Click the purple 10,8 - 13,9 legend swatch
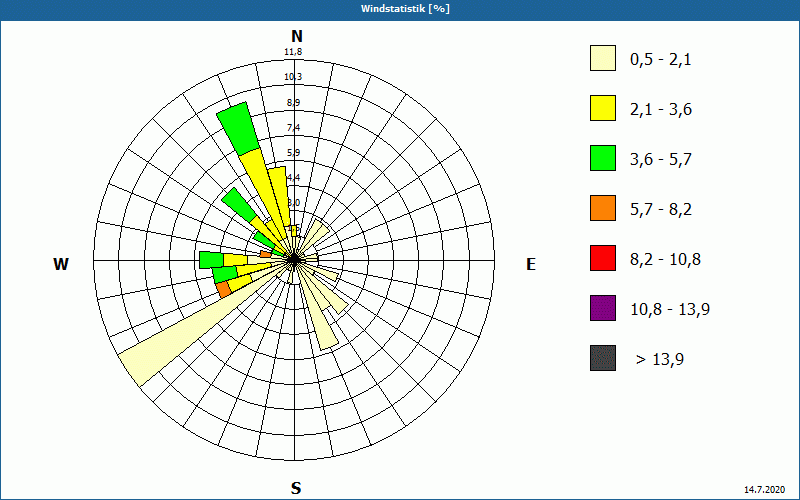 click(603, 308)
